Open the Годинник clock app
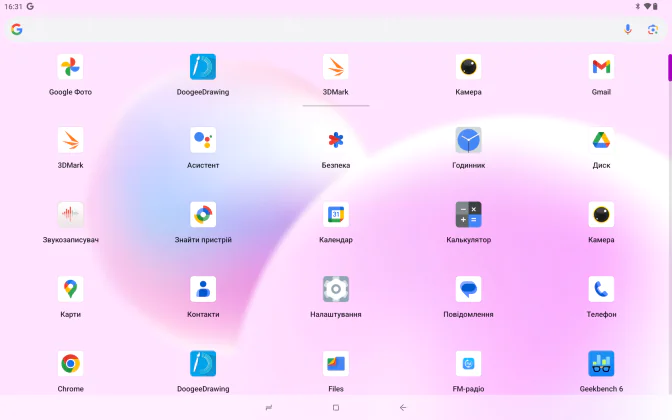 coord(468,140)
